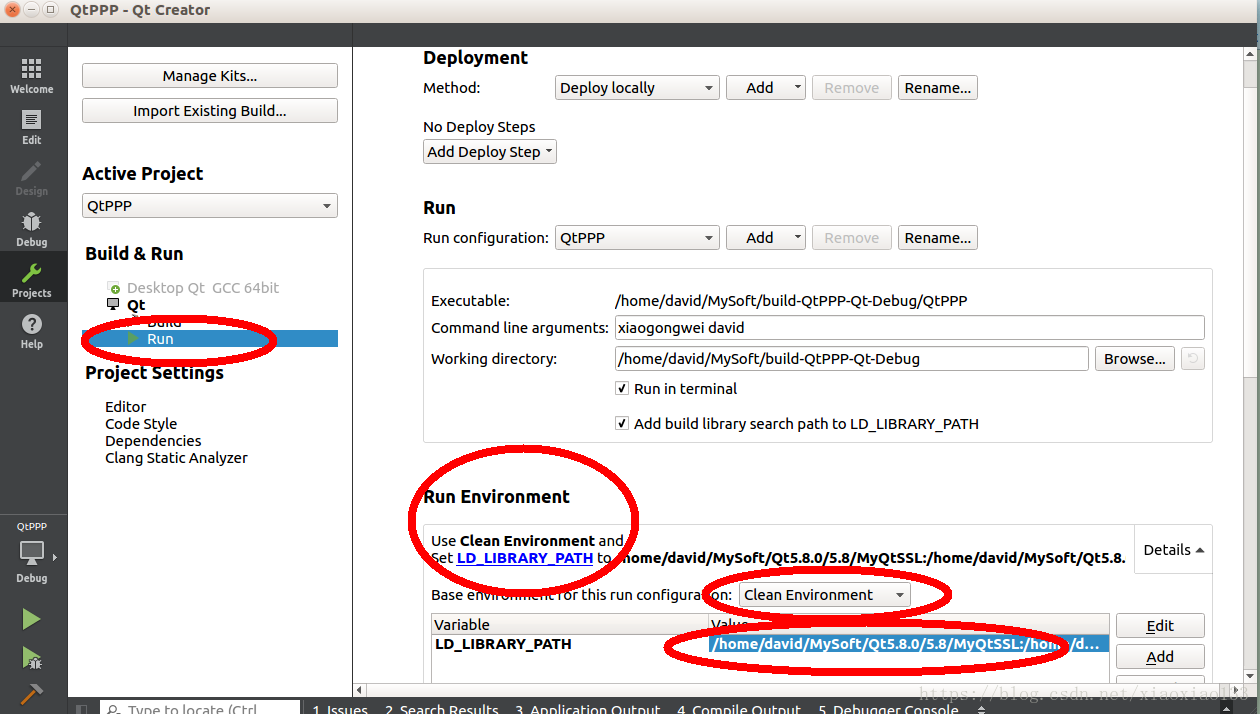Click Import Existing Build button

pyautogui.click(x=210, y=111)
